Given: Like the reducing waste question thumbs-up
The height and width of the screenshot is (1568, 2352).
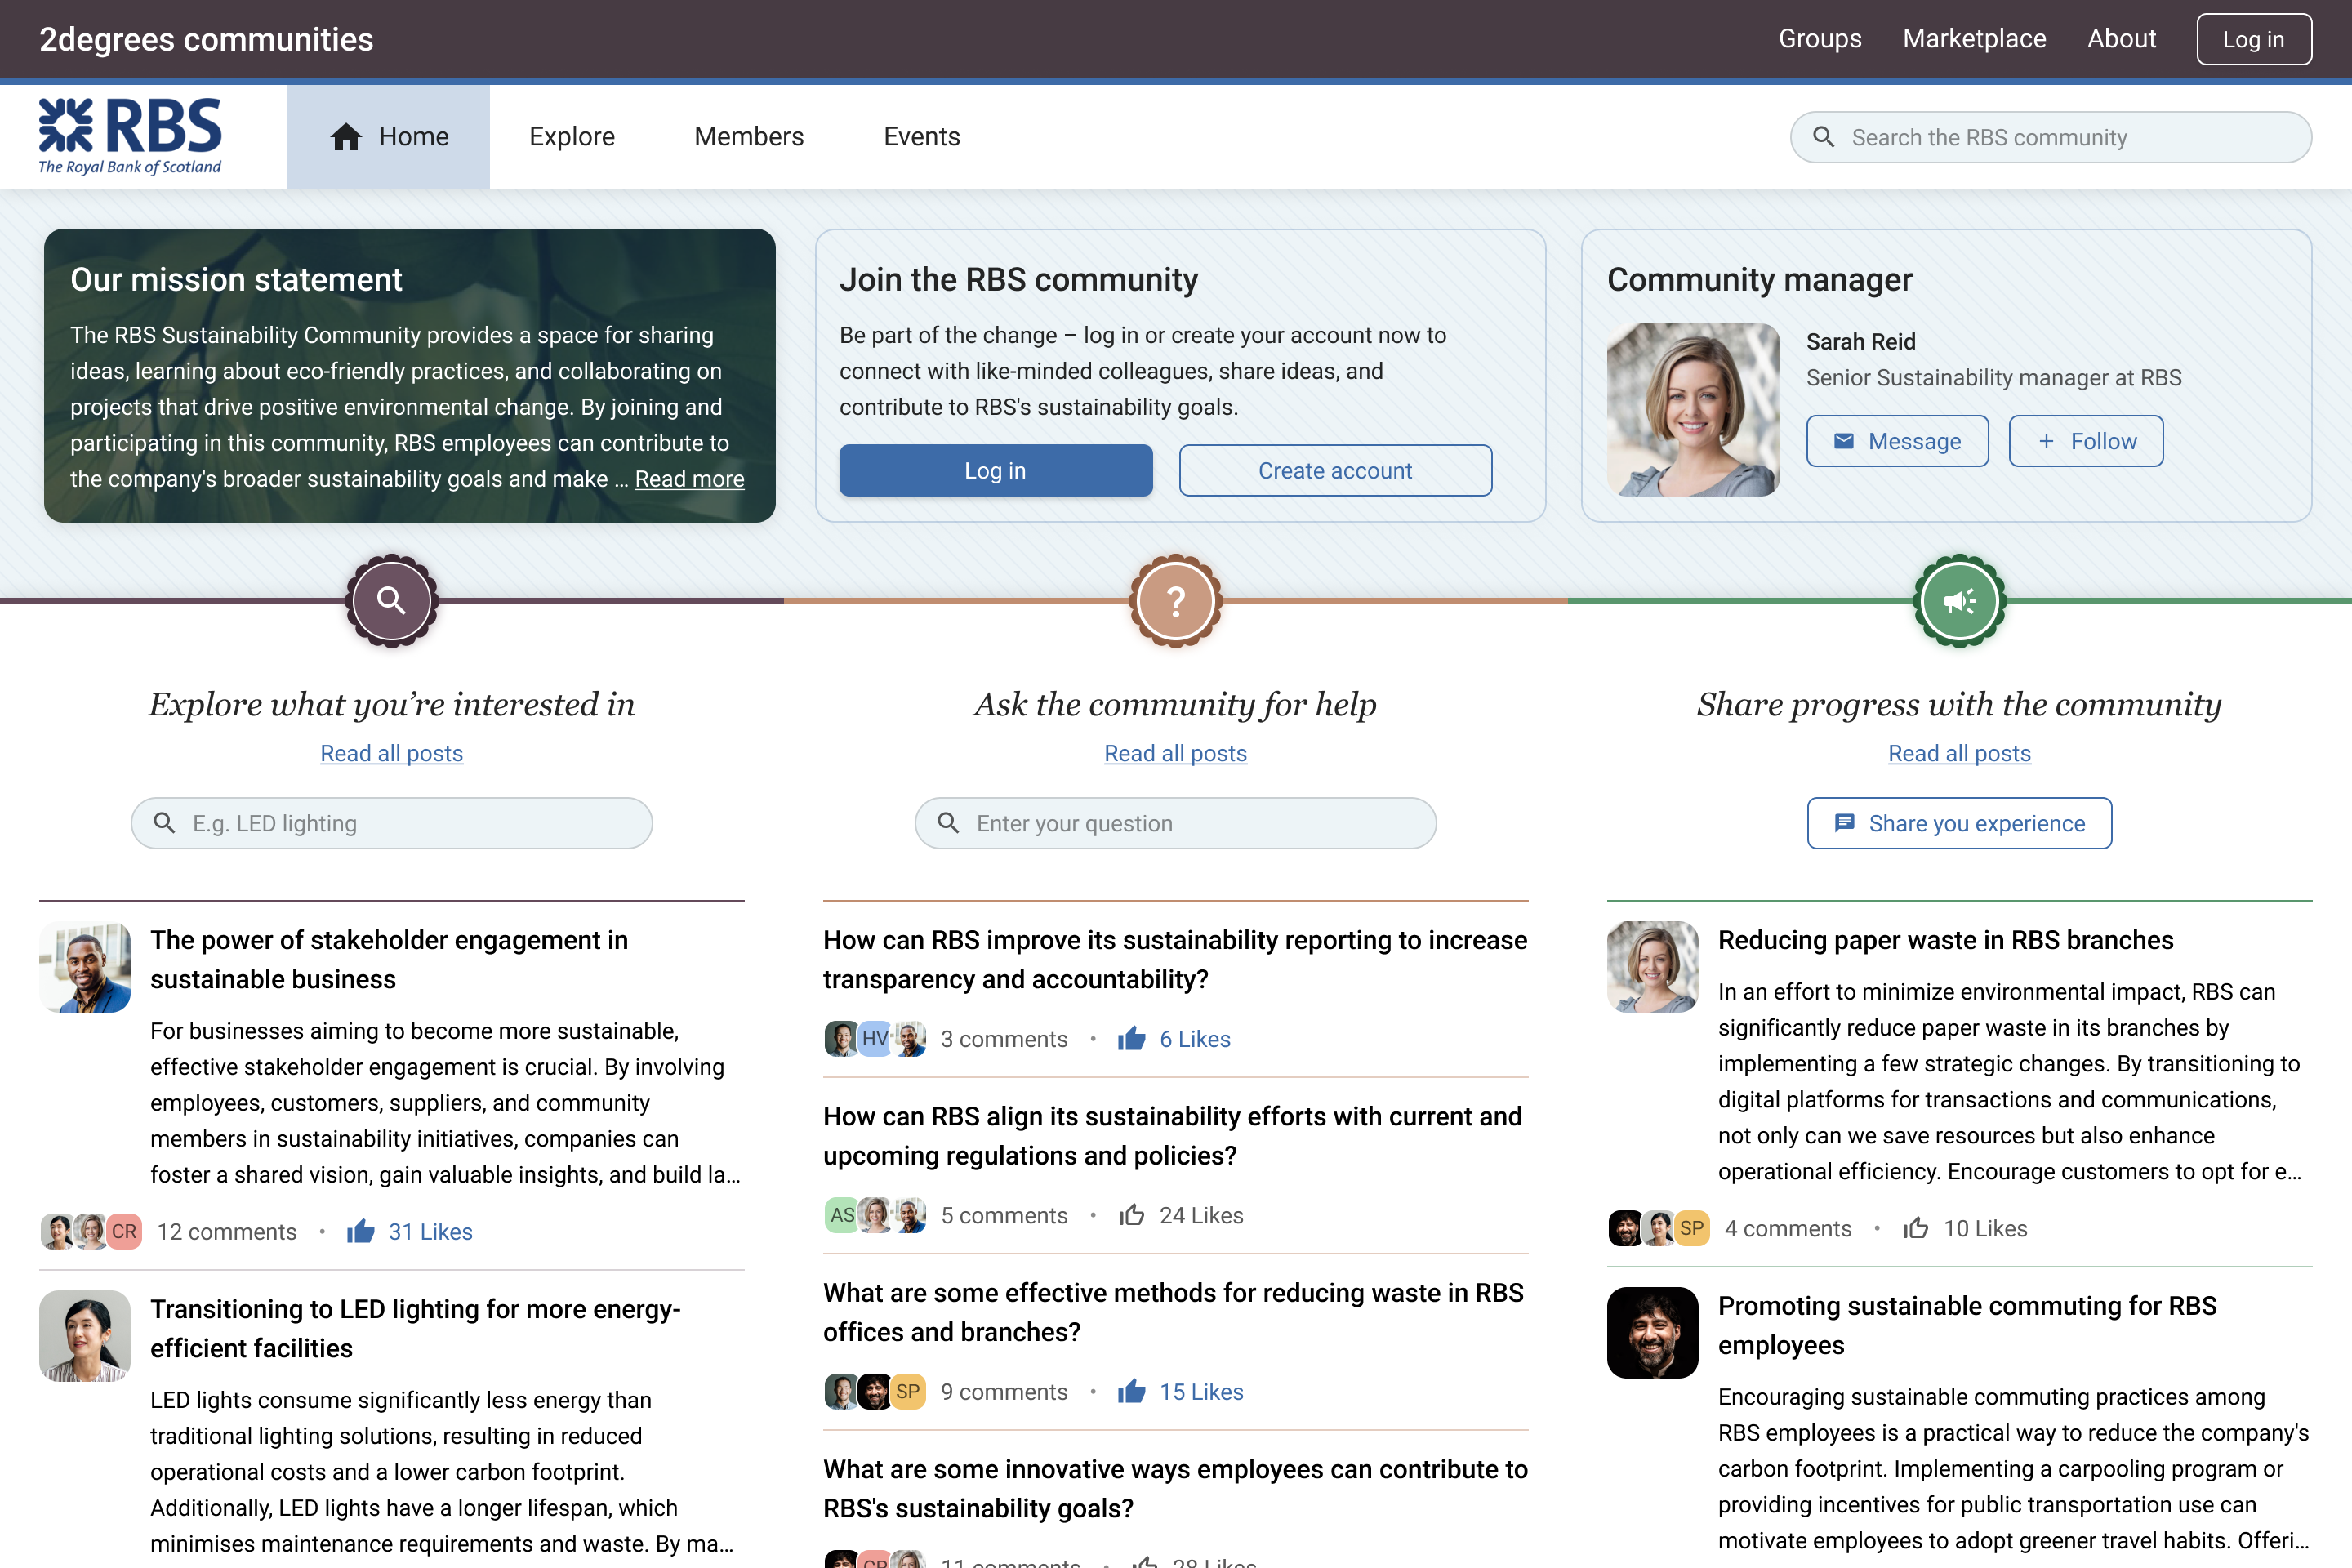Looking at the screenshot, I should [x=1132, y=1391].
